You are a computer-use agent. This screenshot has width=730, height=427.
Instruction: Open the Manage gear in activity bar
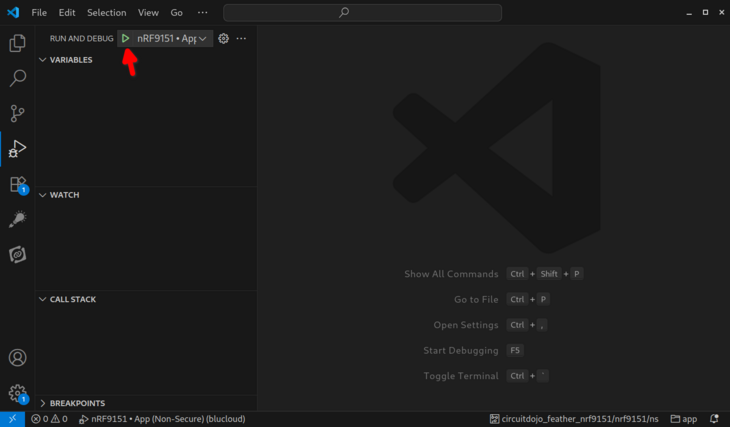[x=18, y=393]
